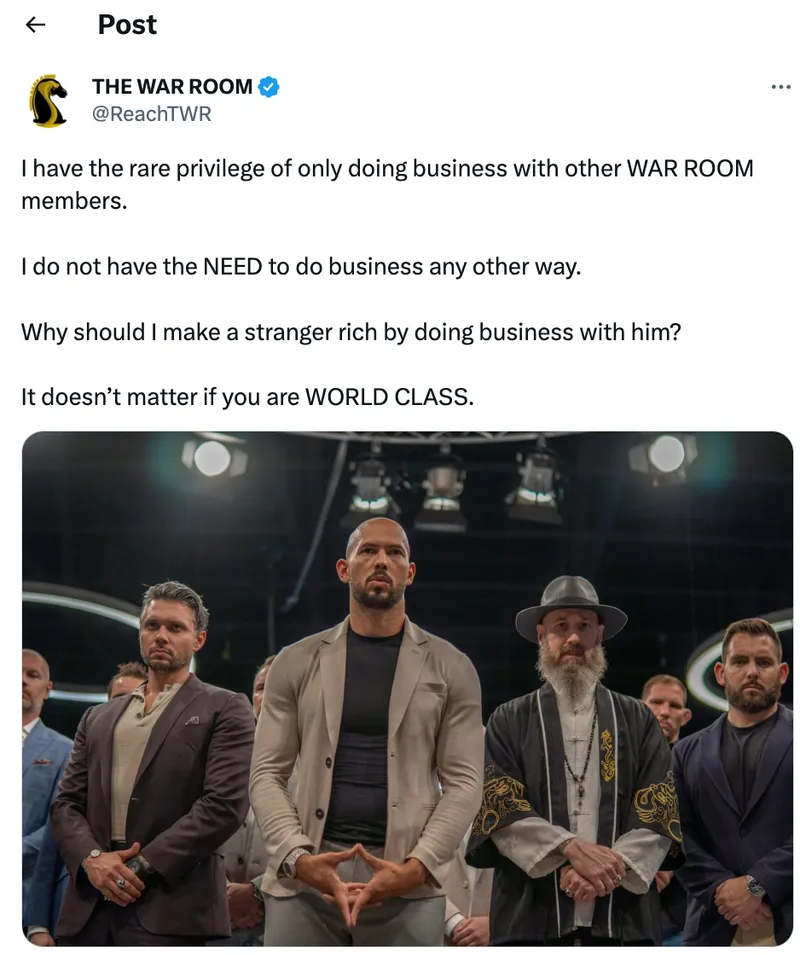The width and height of the screenshot is (800, 955).
Task: Click the line about the NEED
Action: [301, 267]
